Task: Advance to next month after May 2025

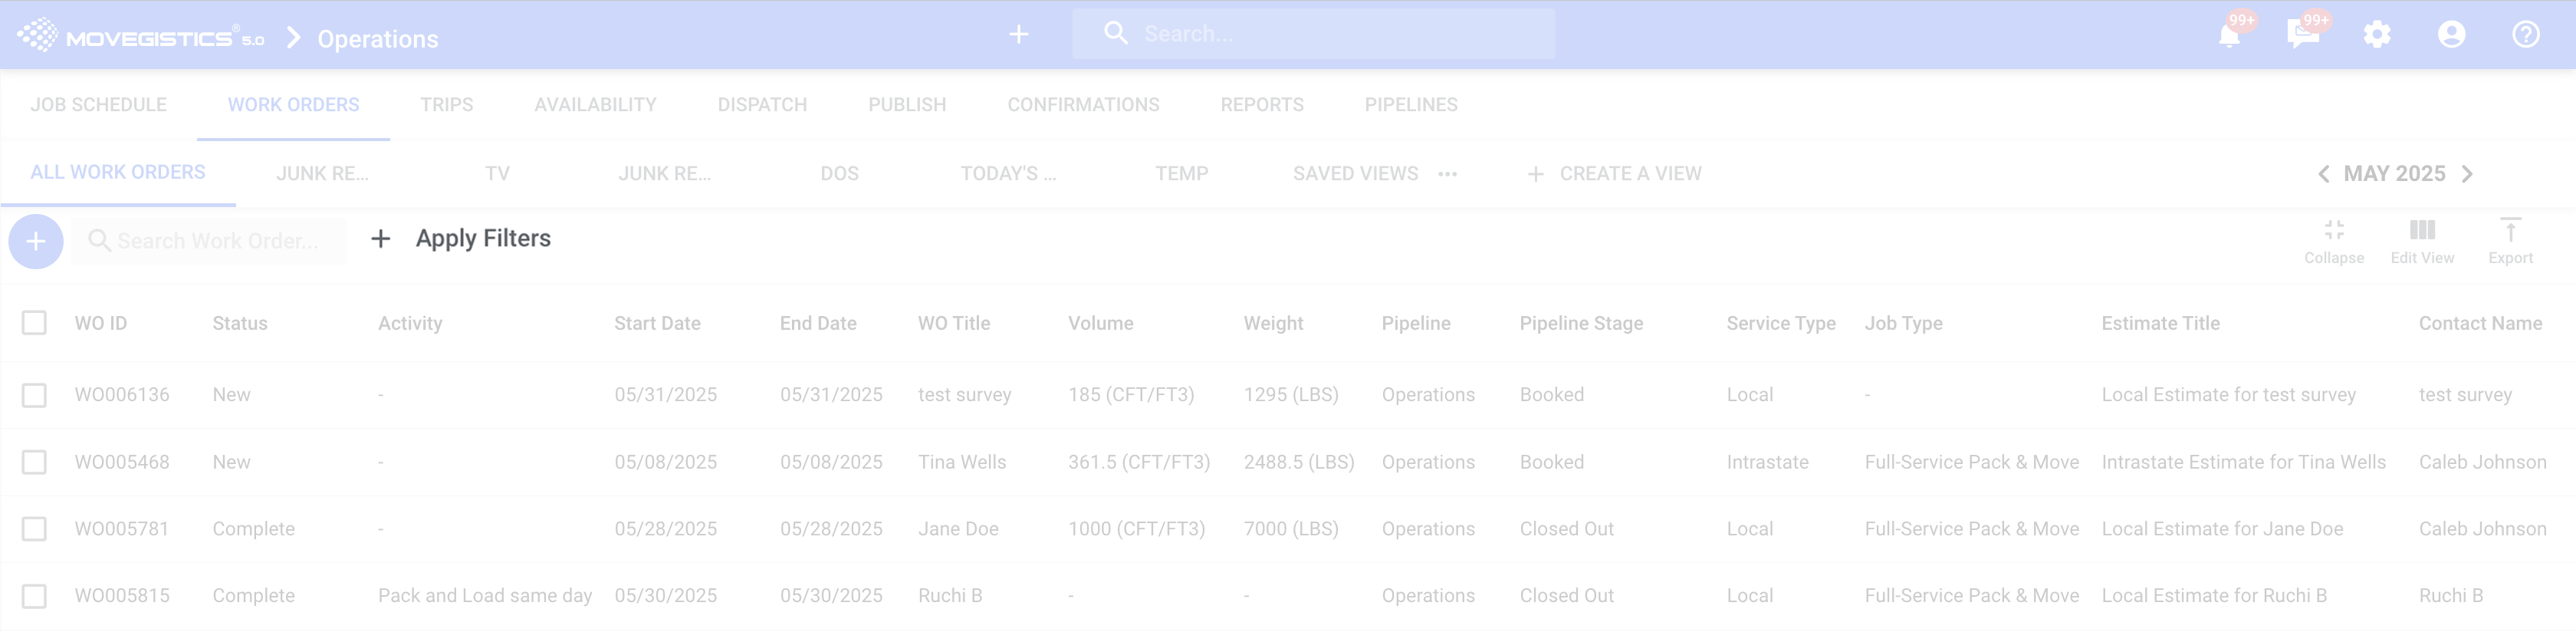Action: click(x=2467, y=174)
